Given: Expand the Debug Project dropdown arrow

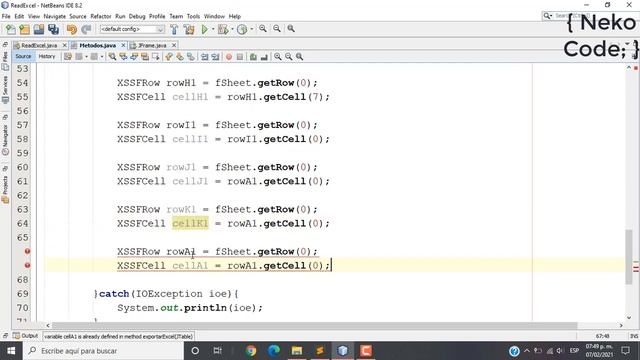Looking at the screenshot, I should click(x=232, y=29).
